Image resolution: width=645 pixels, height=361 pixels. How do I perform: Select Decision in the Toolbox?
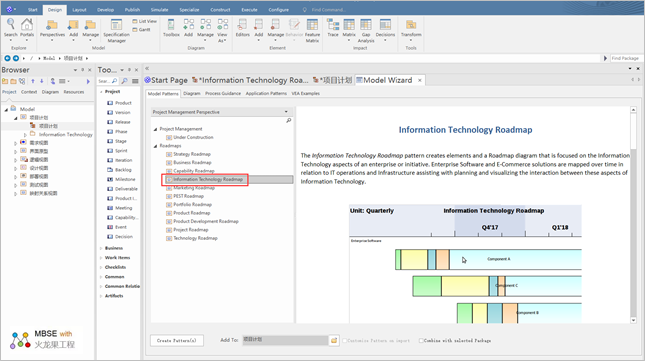(x=120, y=236)
